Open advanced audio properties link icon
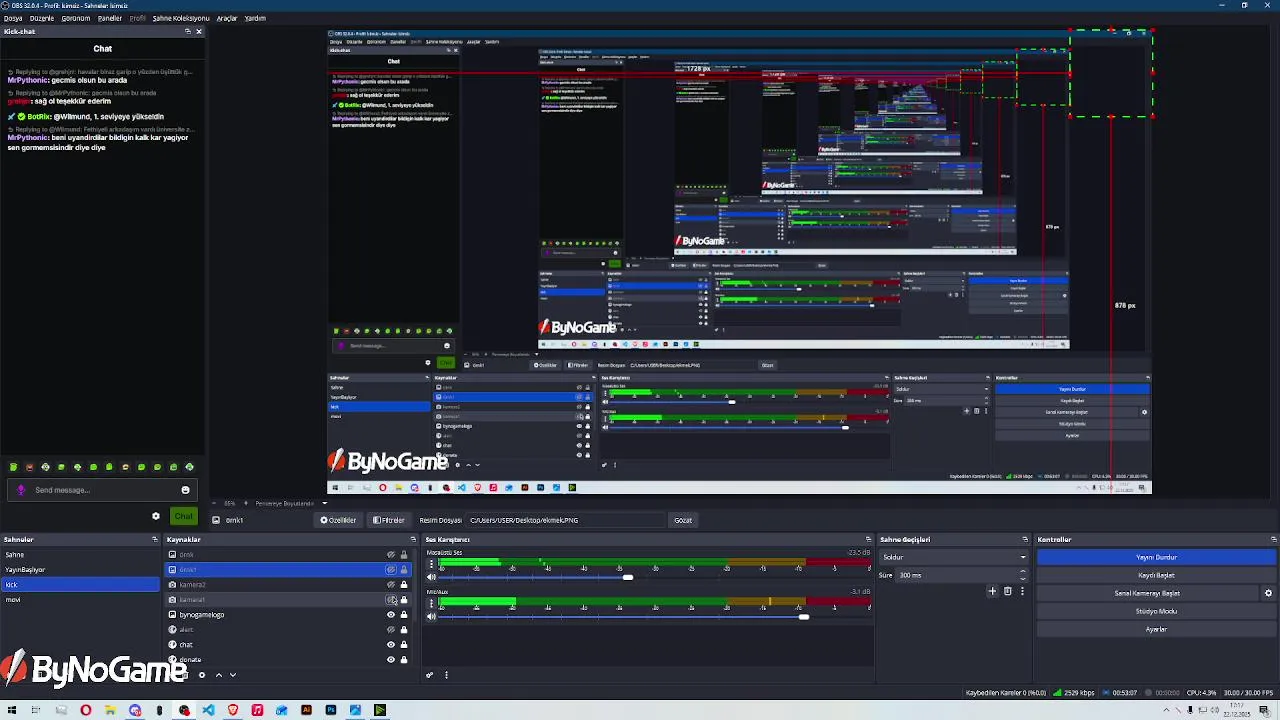The height and width of the screenshot is (720, 1280). tap(430, 675)
